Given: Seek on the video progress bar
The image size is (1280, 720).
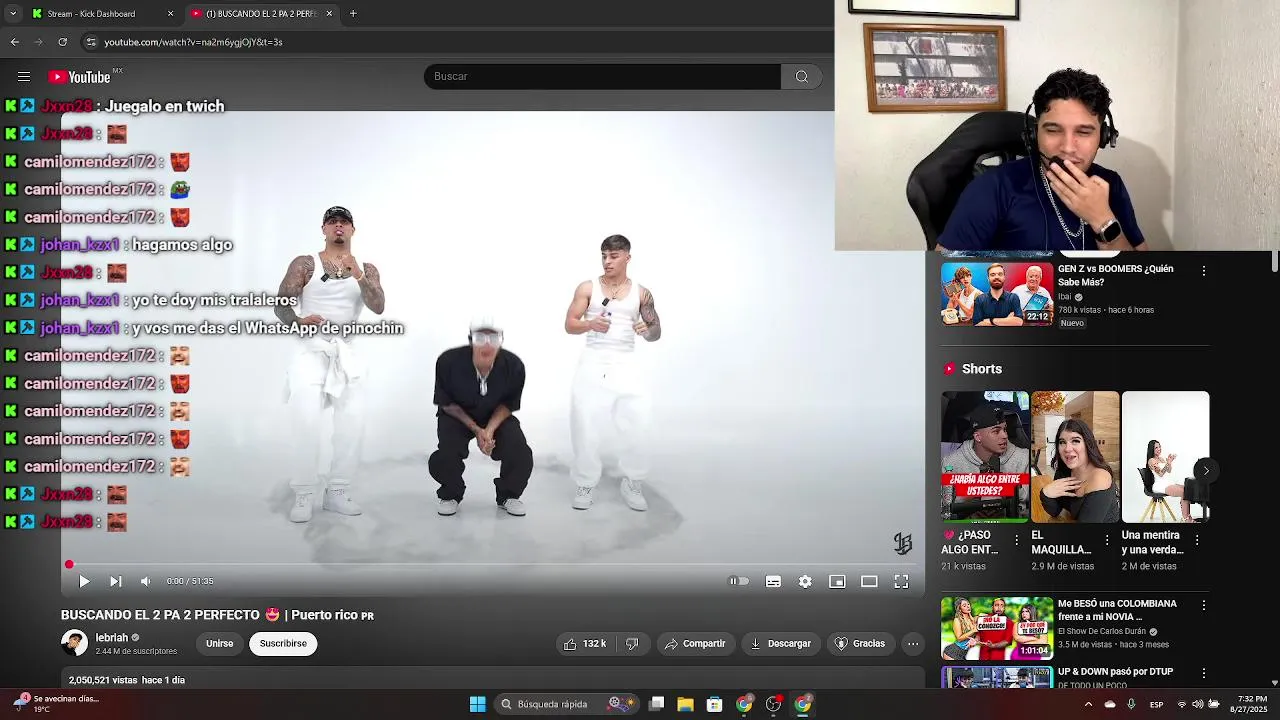Looking at the screenshot, I should 490,564.
